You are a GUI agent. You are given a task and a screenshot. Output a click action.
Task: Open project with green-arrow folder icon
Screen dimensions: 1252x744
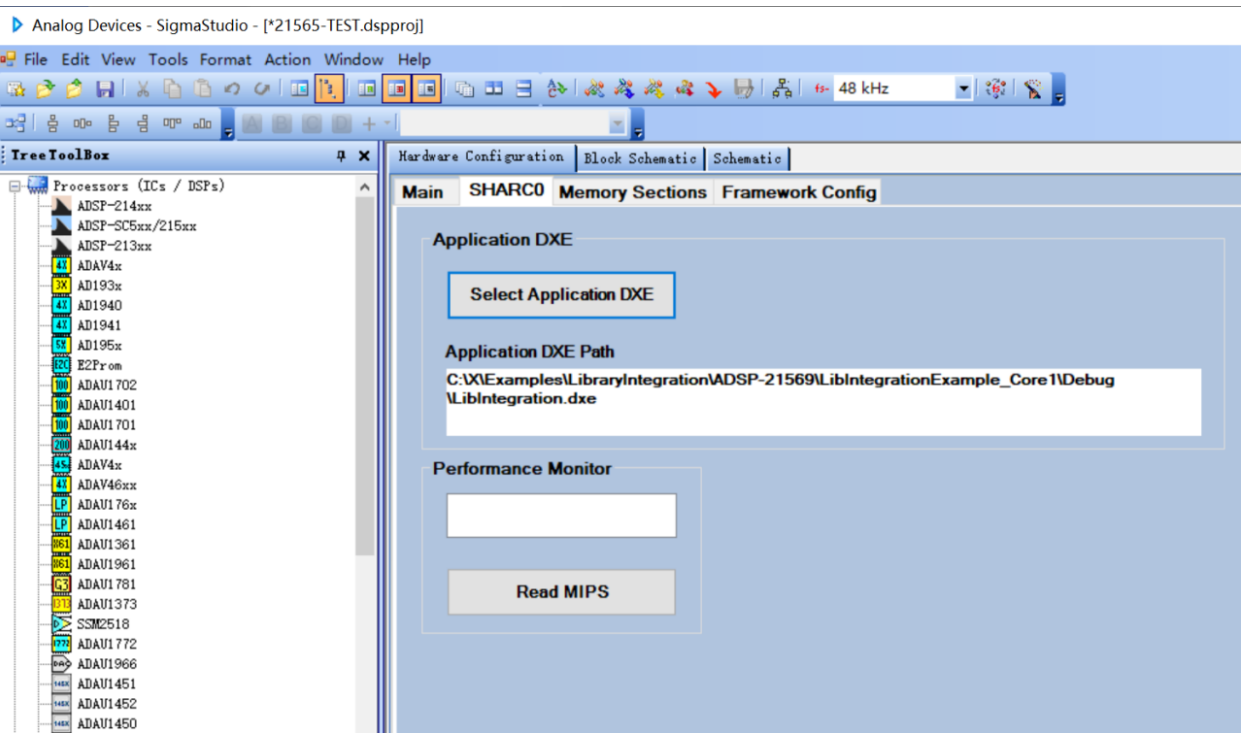45,89
